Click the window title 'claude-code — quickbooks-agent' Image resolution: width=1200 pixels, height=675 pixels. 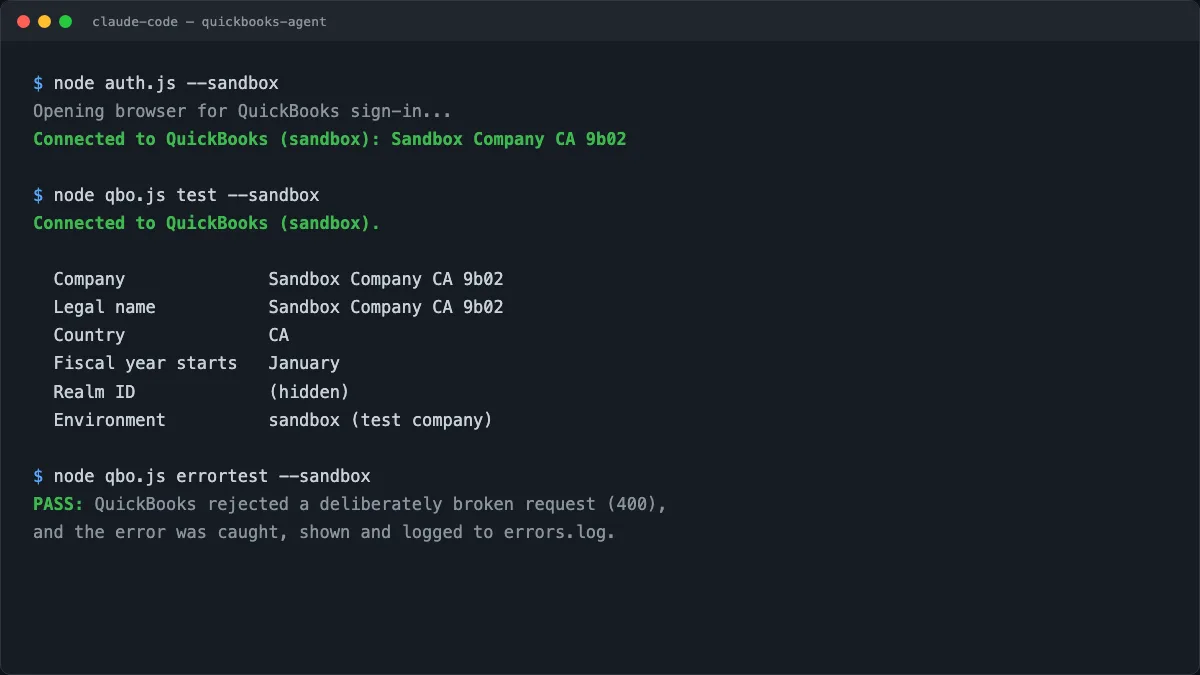coord(209,21)
